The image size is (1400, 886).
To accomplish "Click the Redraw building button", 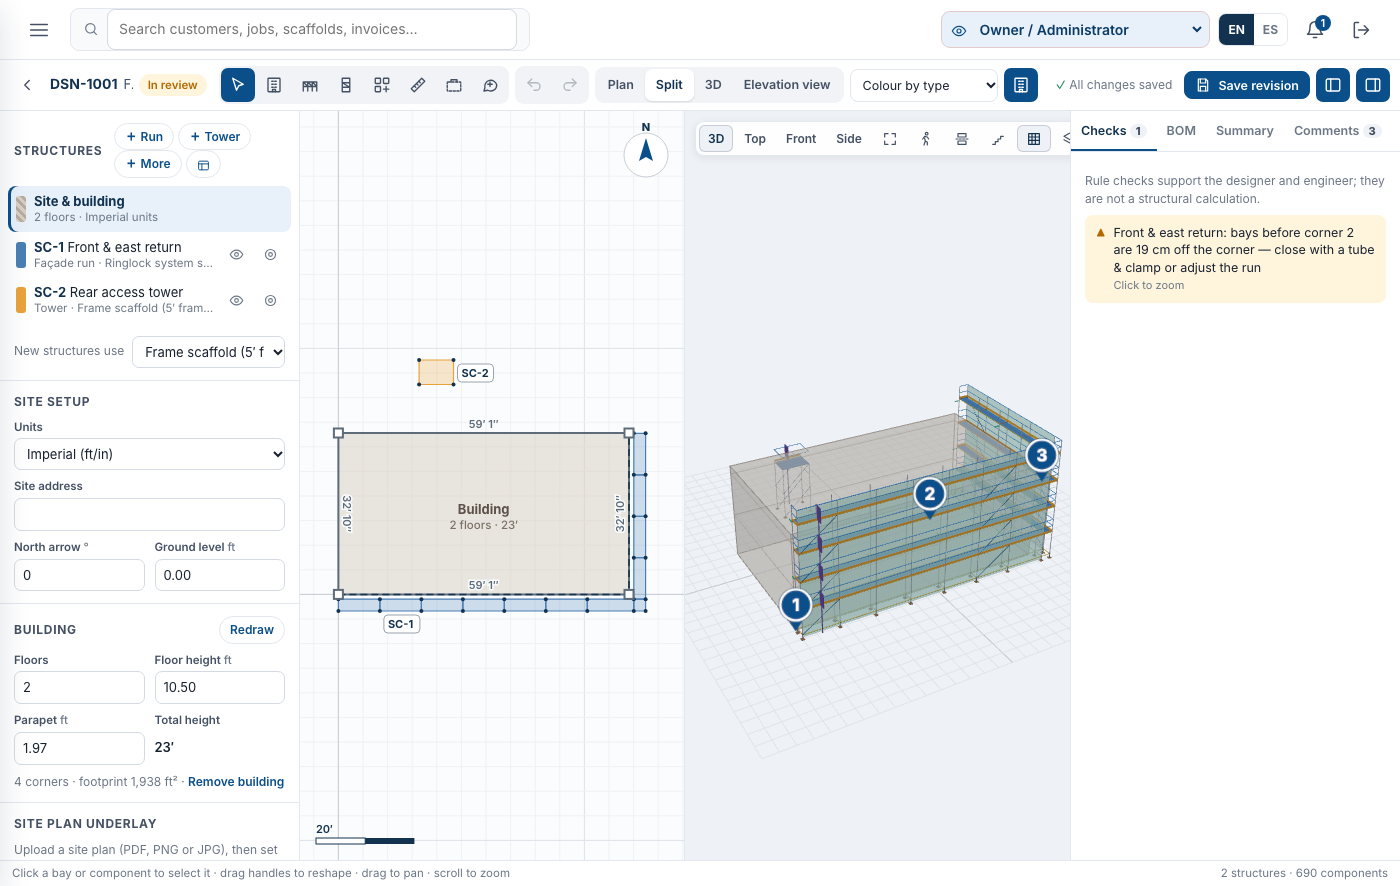I will tap(252, 630).
